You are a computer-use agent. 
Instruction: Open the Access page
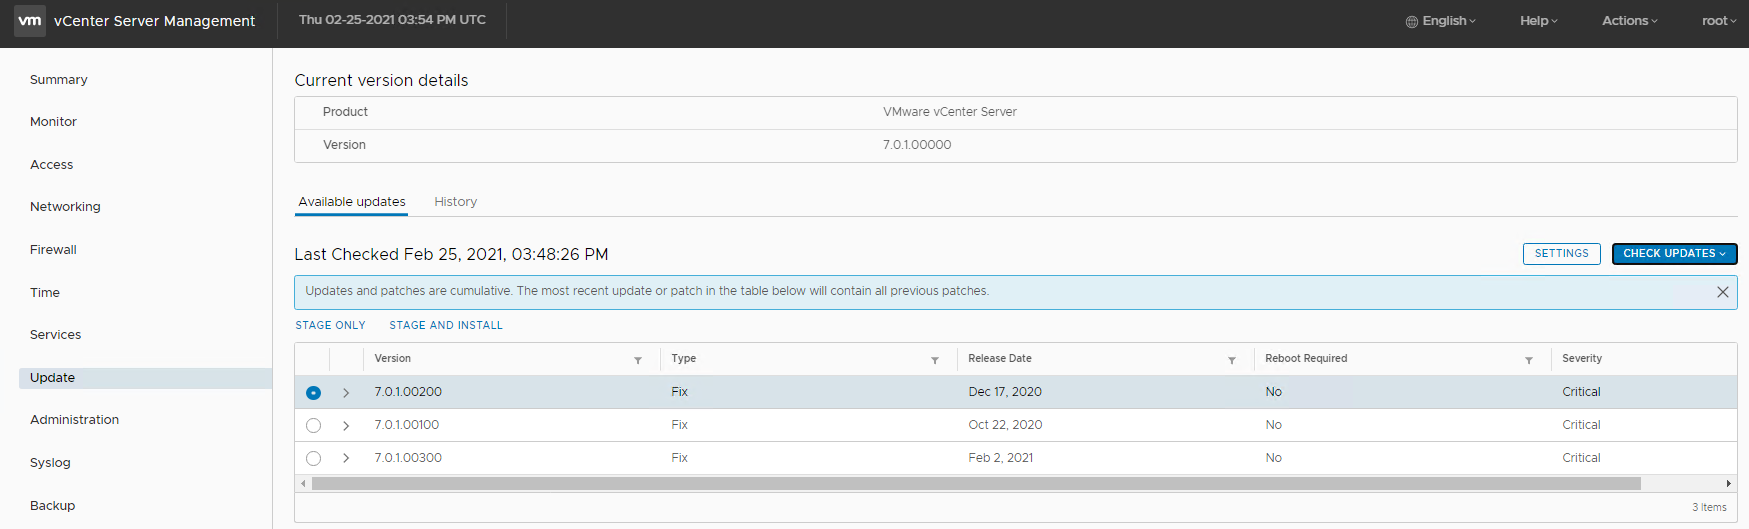click(x=52, y=165)
